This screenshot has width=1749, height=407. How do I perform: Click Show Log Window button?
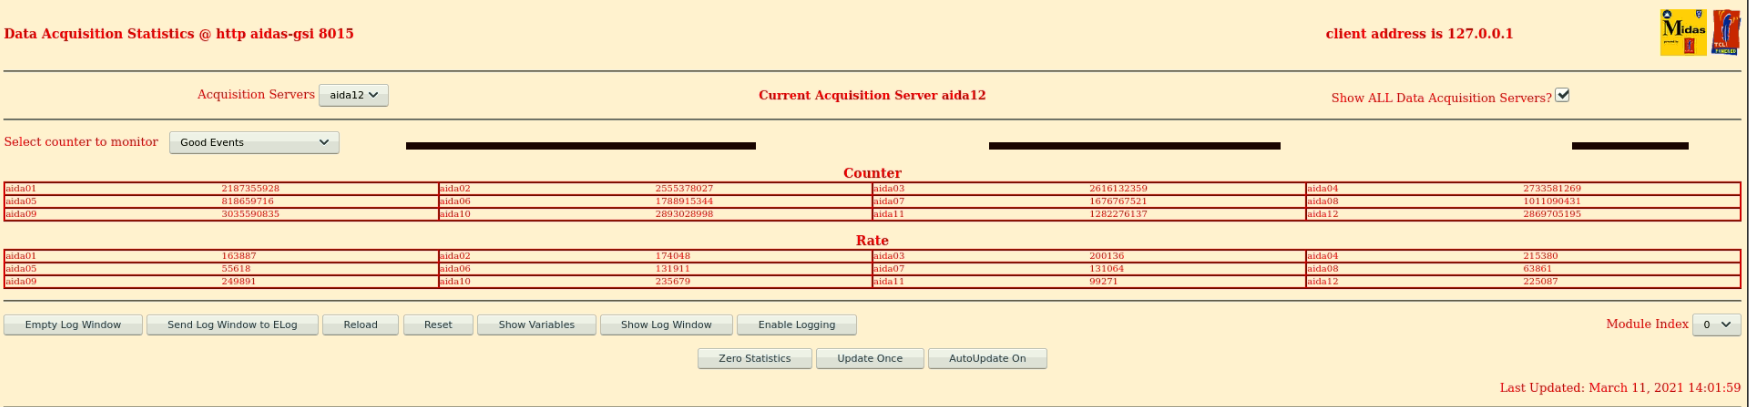point(666,325)
